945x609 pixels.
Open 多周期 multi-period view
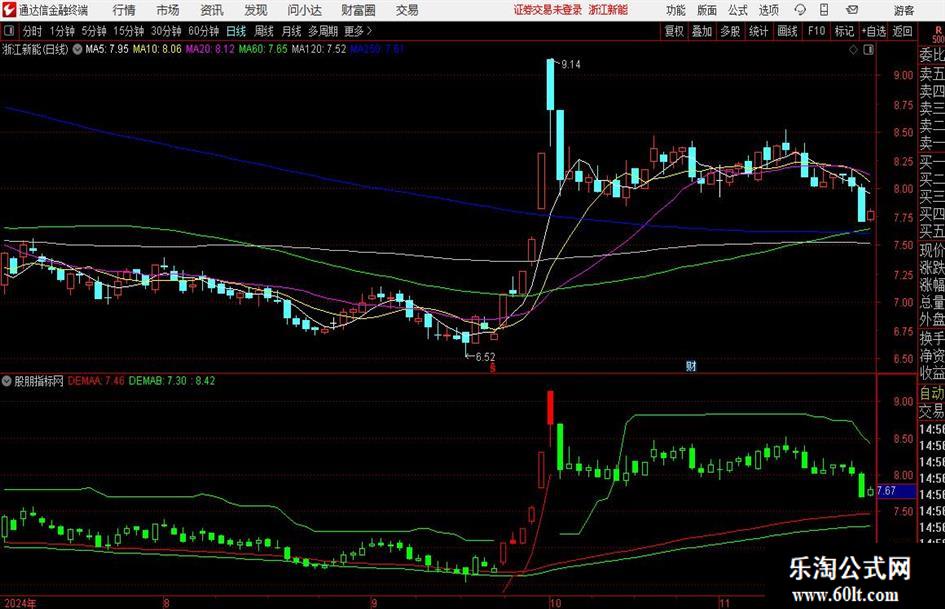point(323,31)
